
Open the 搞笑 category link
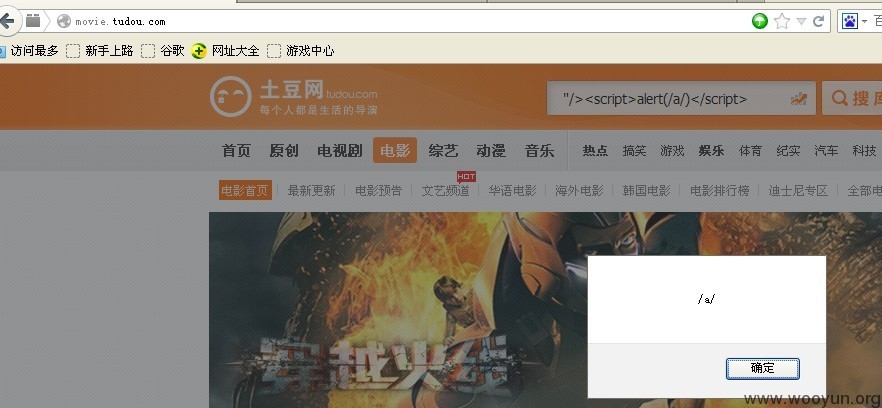point(634,151)
